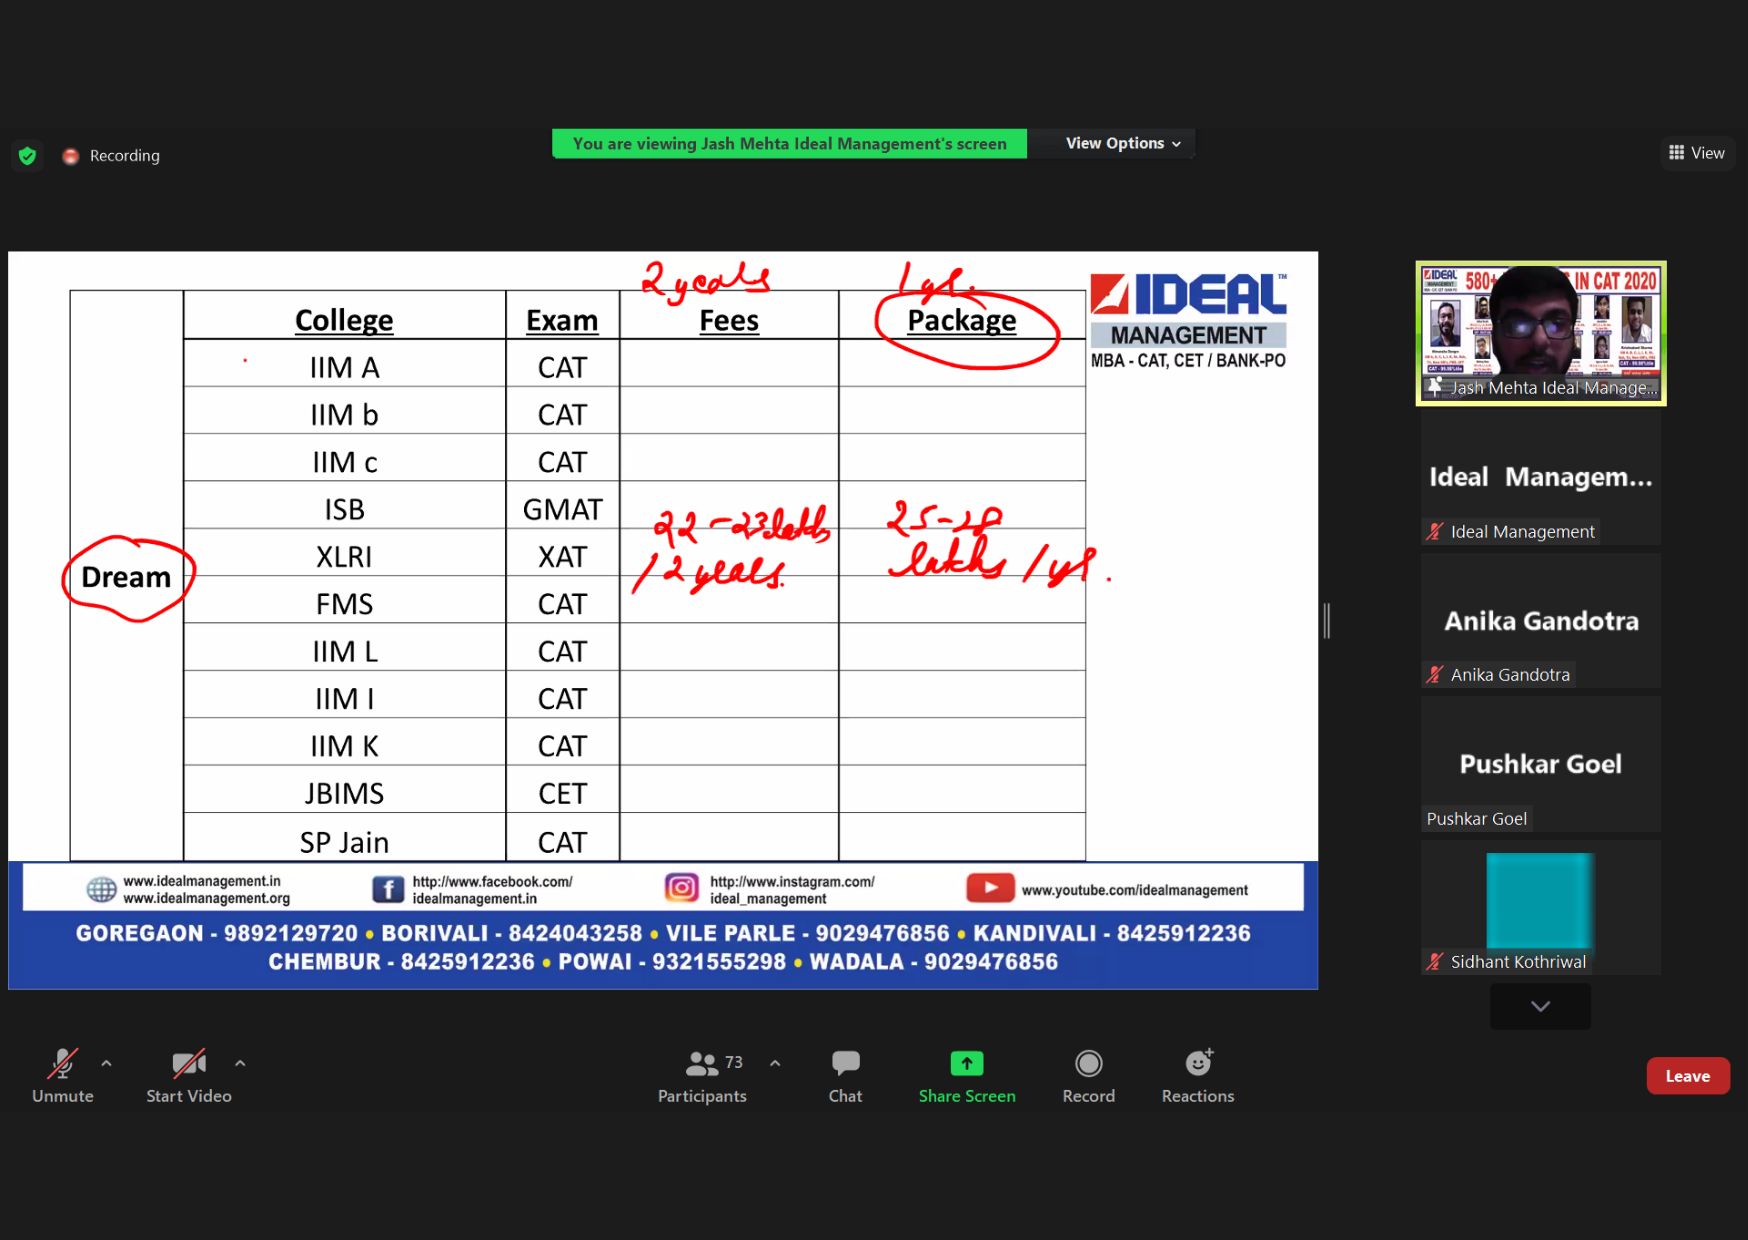Click the divider handle beside the gallery strip
The image size is (1748, 1240).
1327,621
